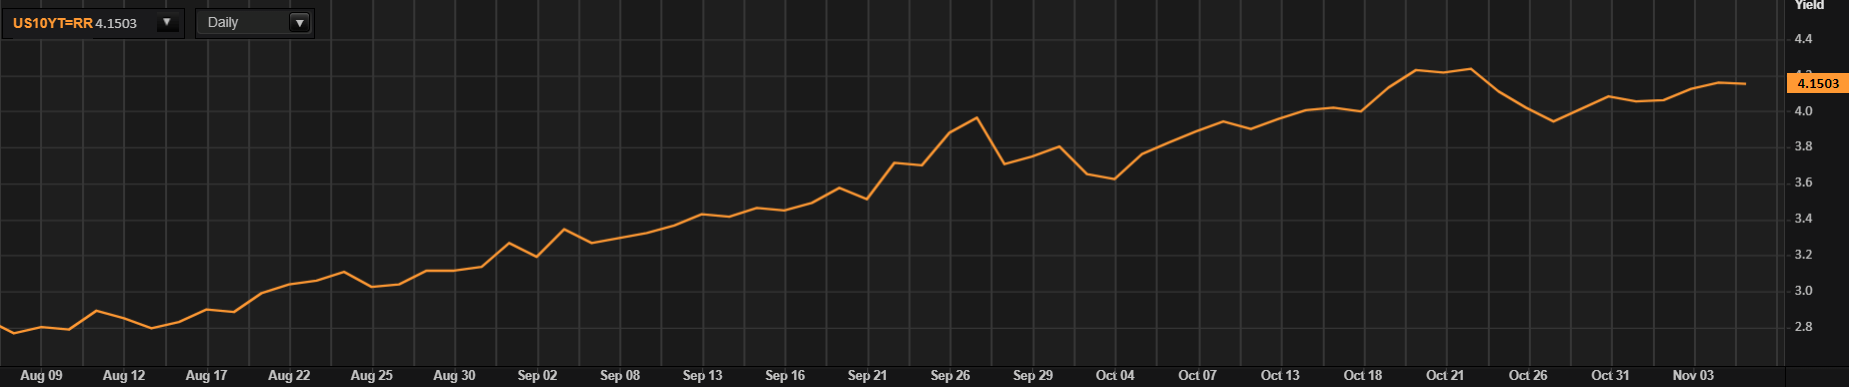
Task: Click the Aug 30 date label
Action: [x=454, y=376]
